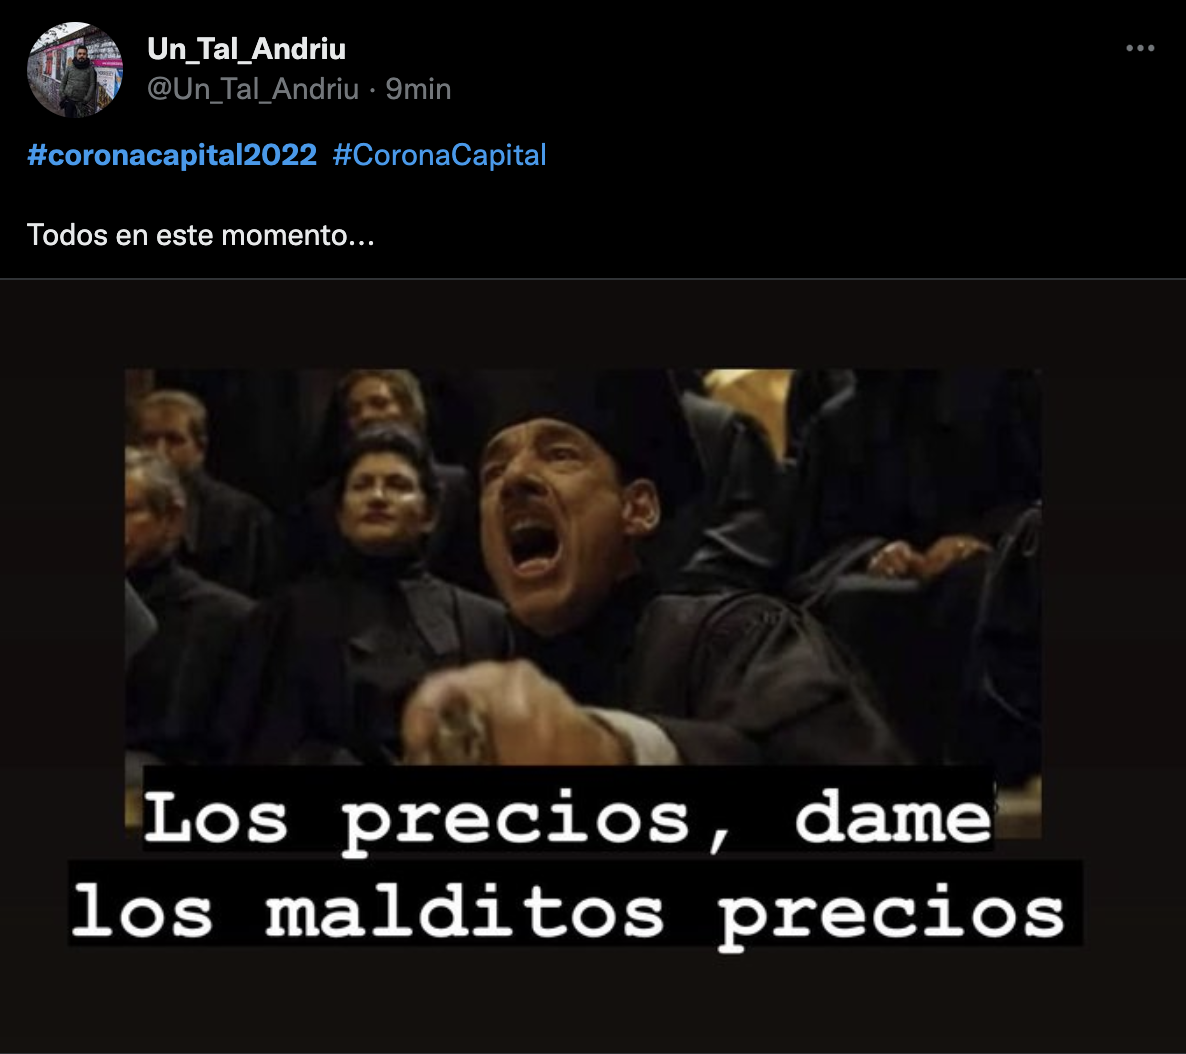This screenshot has width=1186, height=1054.
Task: Open the three-dot more options menu
Action: coord(1140,48)
